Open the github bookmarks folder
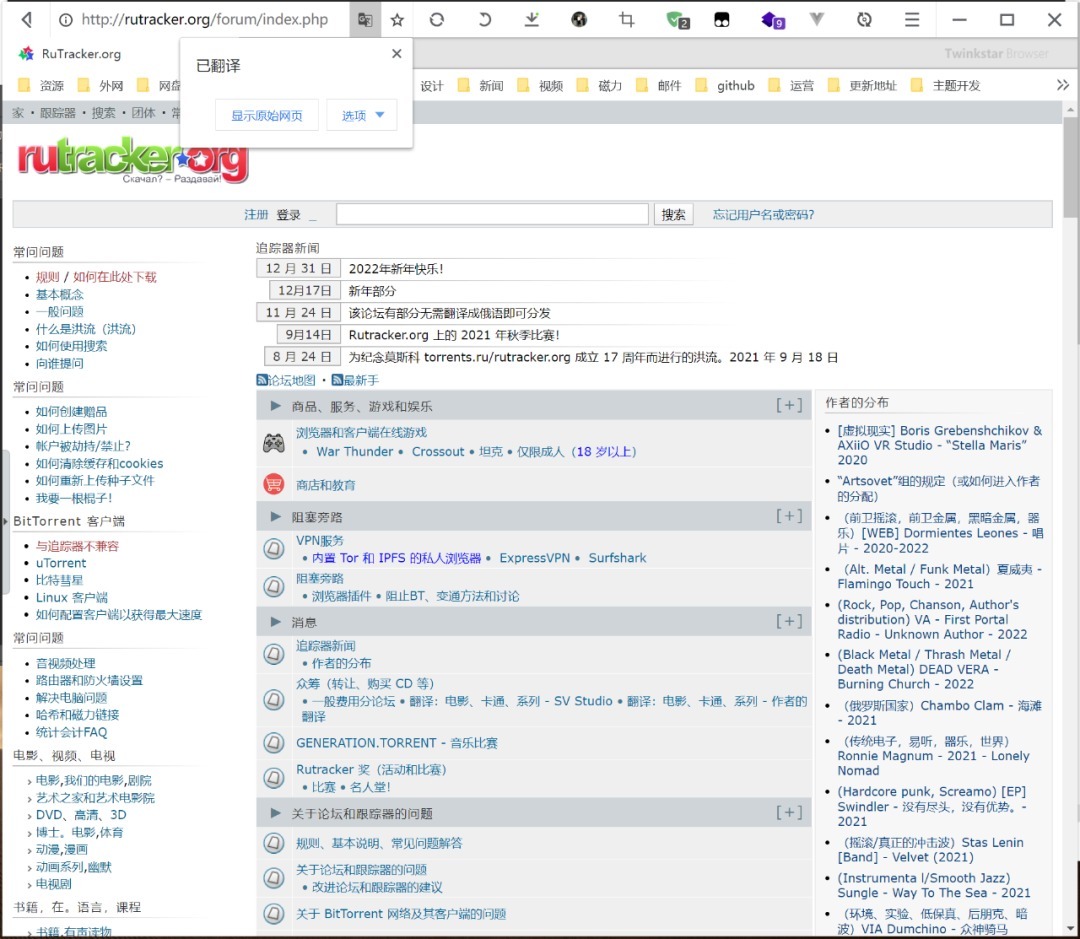 pos(735,85)
